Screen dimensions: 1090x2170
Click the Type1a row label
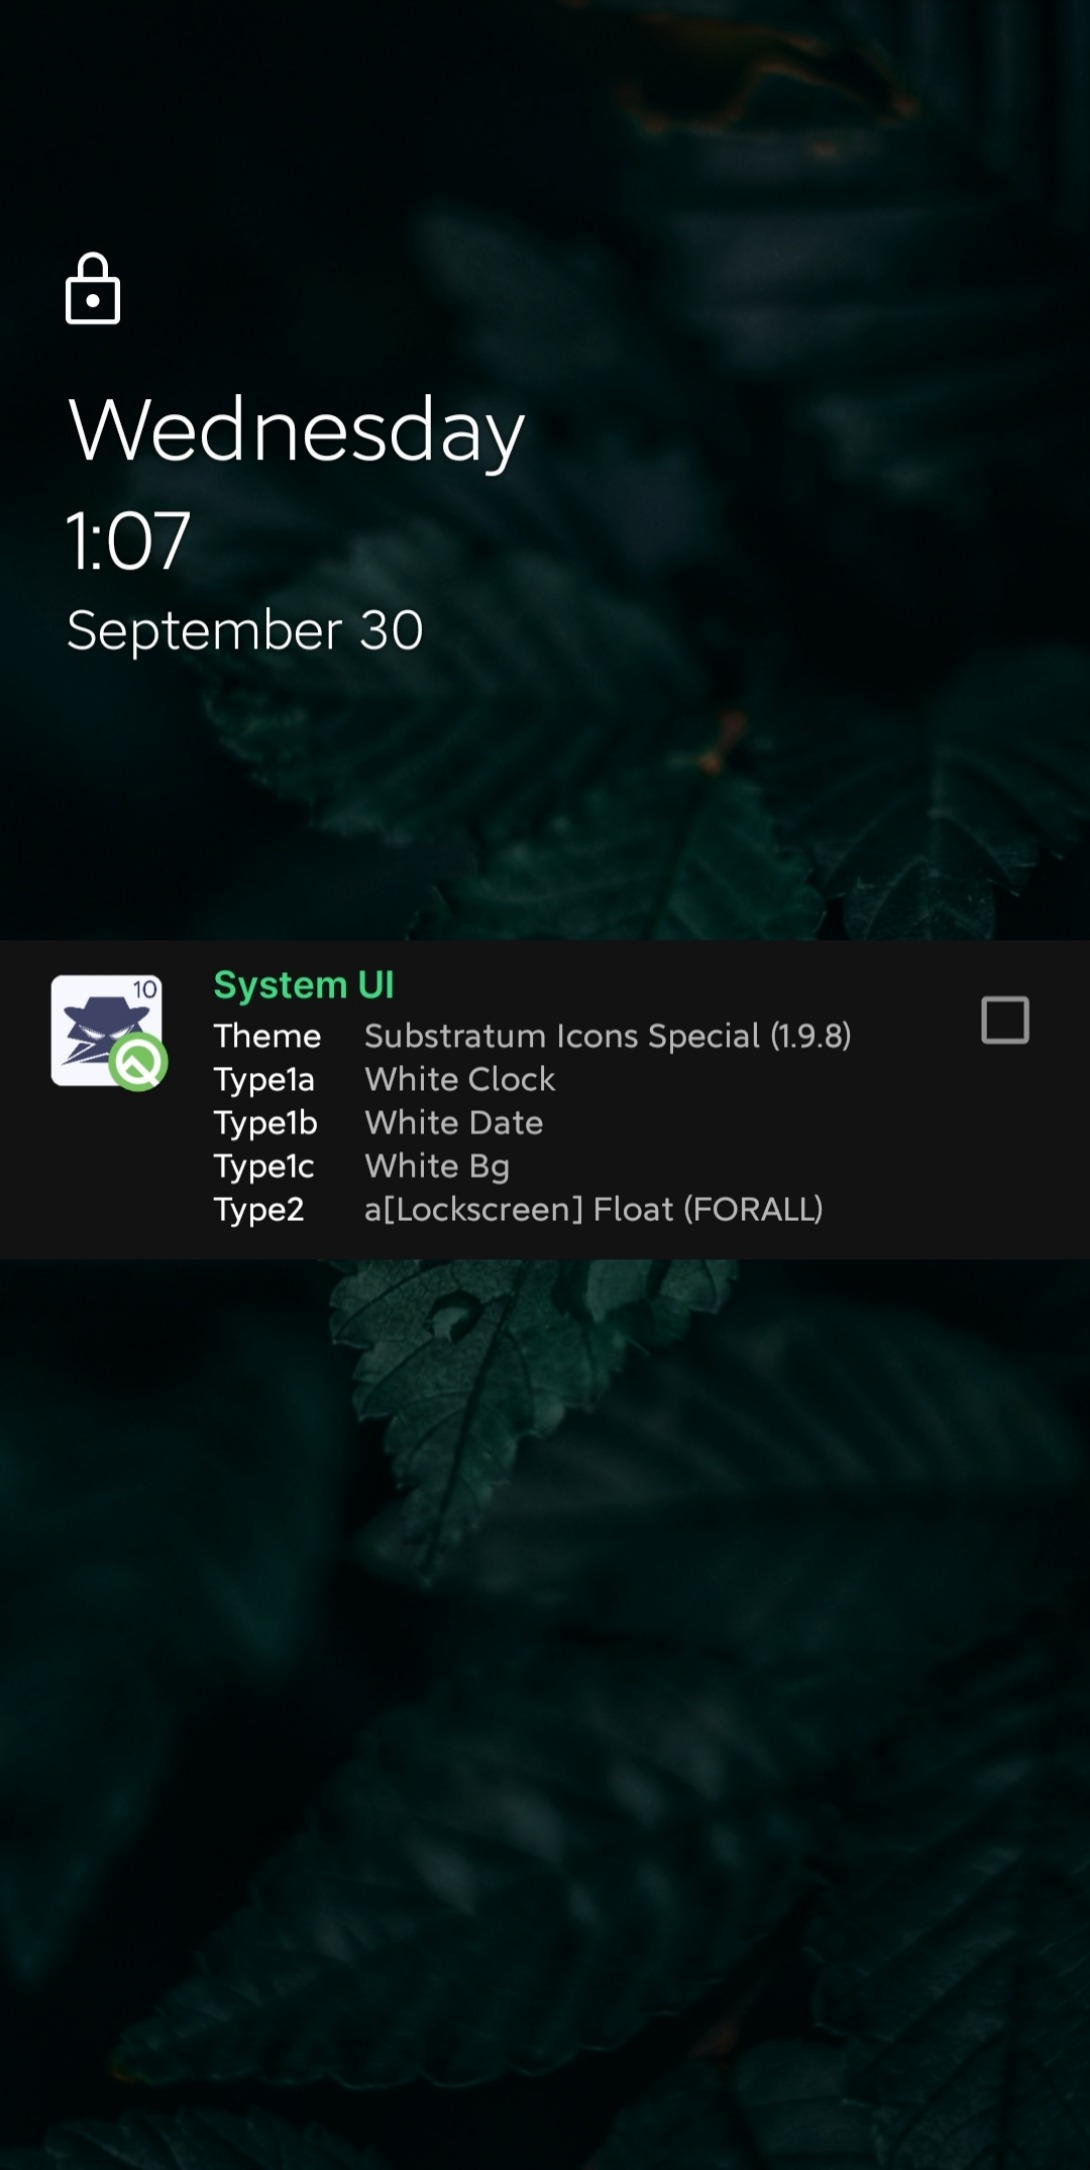(264, 1080)
